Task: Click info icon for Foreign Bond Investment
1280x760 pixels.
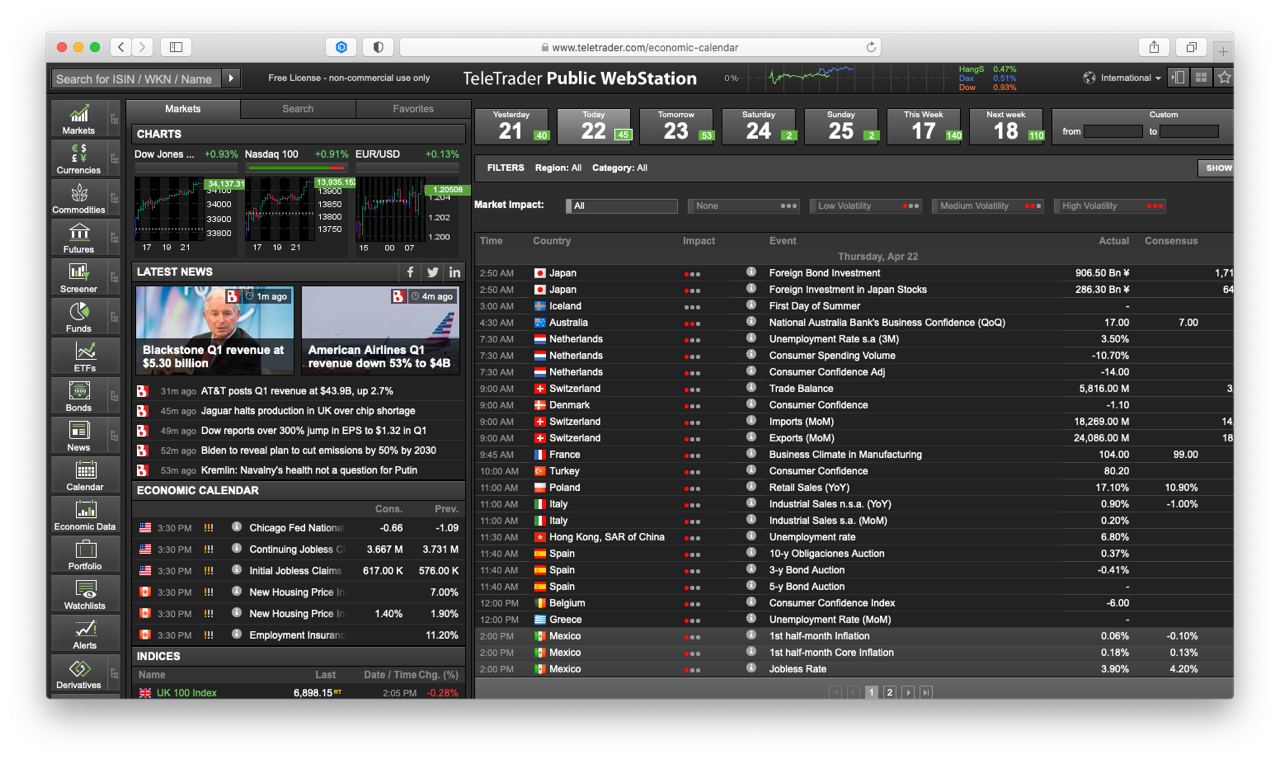Action: [x=751, y=272]
